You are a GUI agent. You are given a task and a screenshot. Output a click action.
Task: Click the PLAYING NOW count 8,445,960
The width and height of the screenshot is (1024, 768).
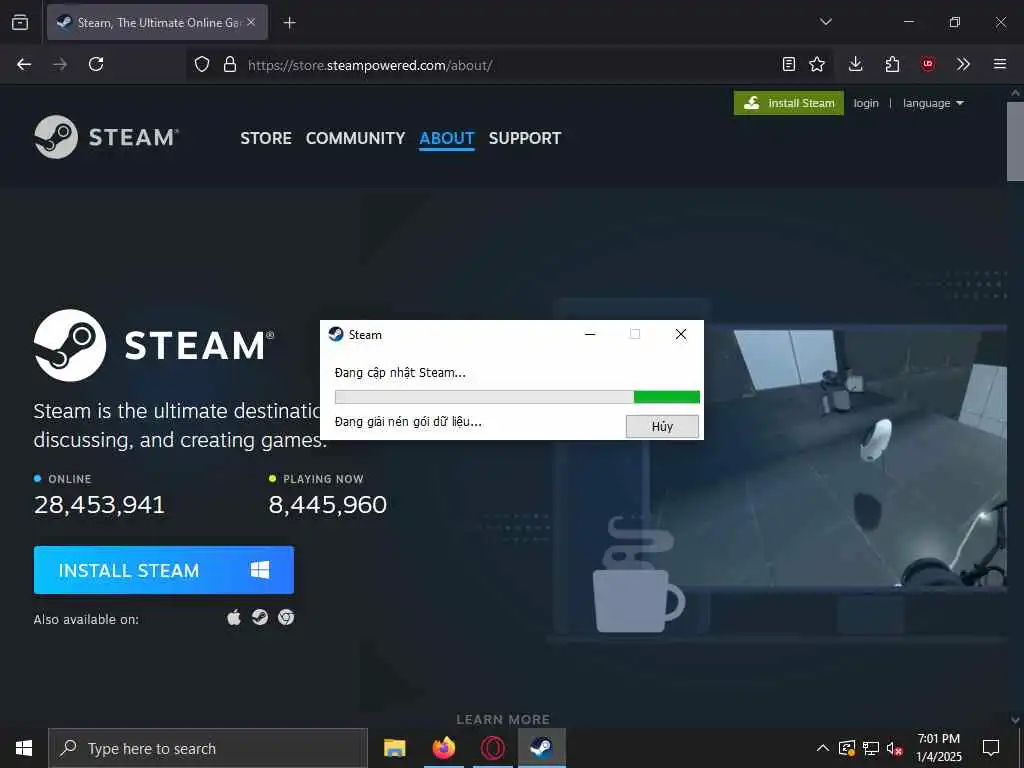coord(328,504)
